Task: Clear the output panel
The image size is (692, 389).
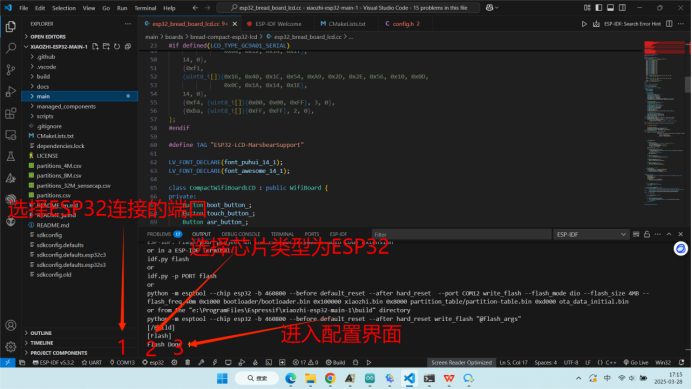Action: (636, 234)
